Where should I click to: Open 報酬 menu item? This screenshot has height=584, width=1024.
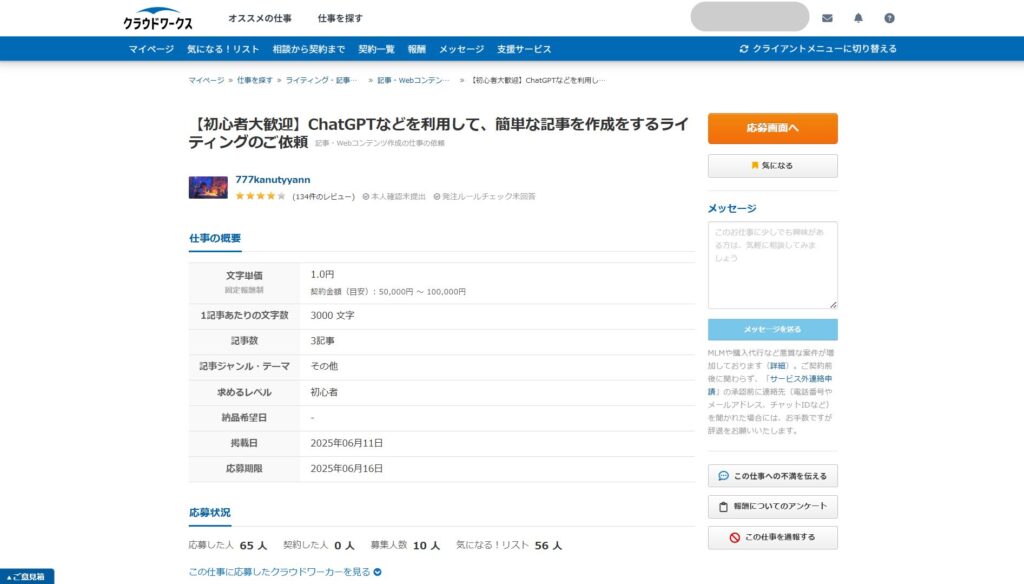pyautogui.click(x=417, y=49)
